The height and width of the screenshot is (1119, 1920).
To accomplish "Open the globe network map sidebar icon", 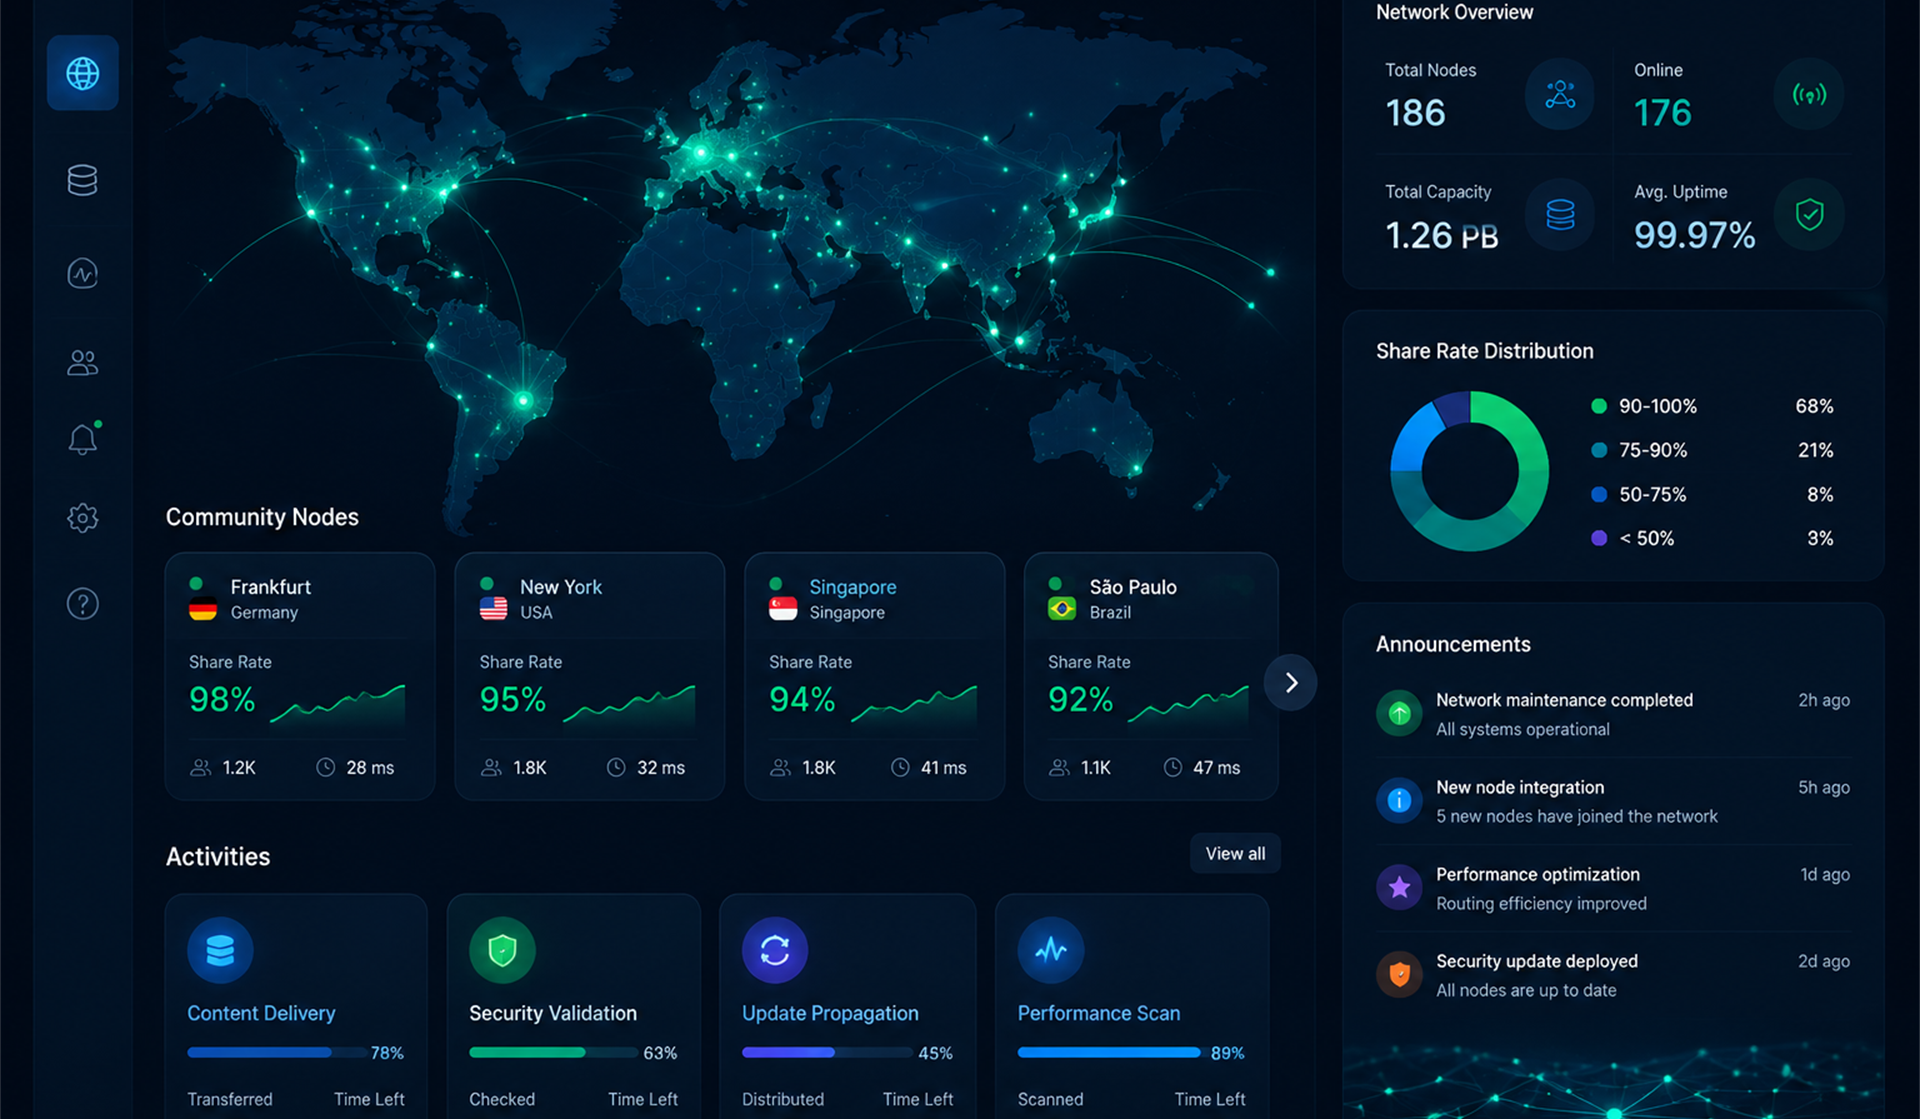I will pyautogui.click(x=82, y=73).
